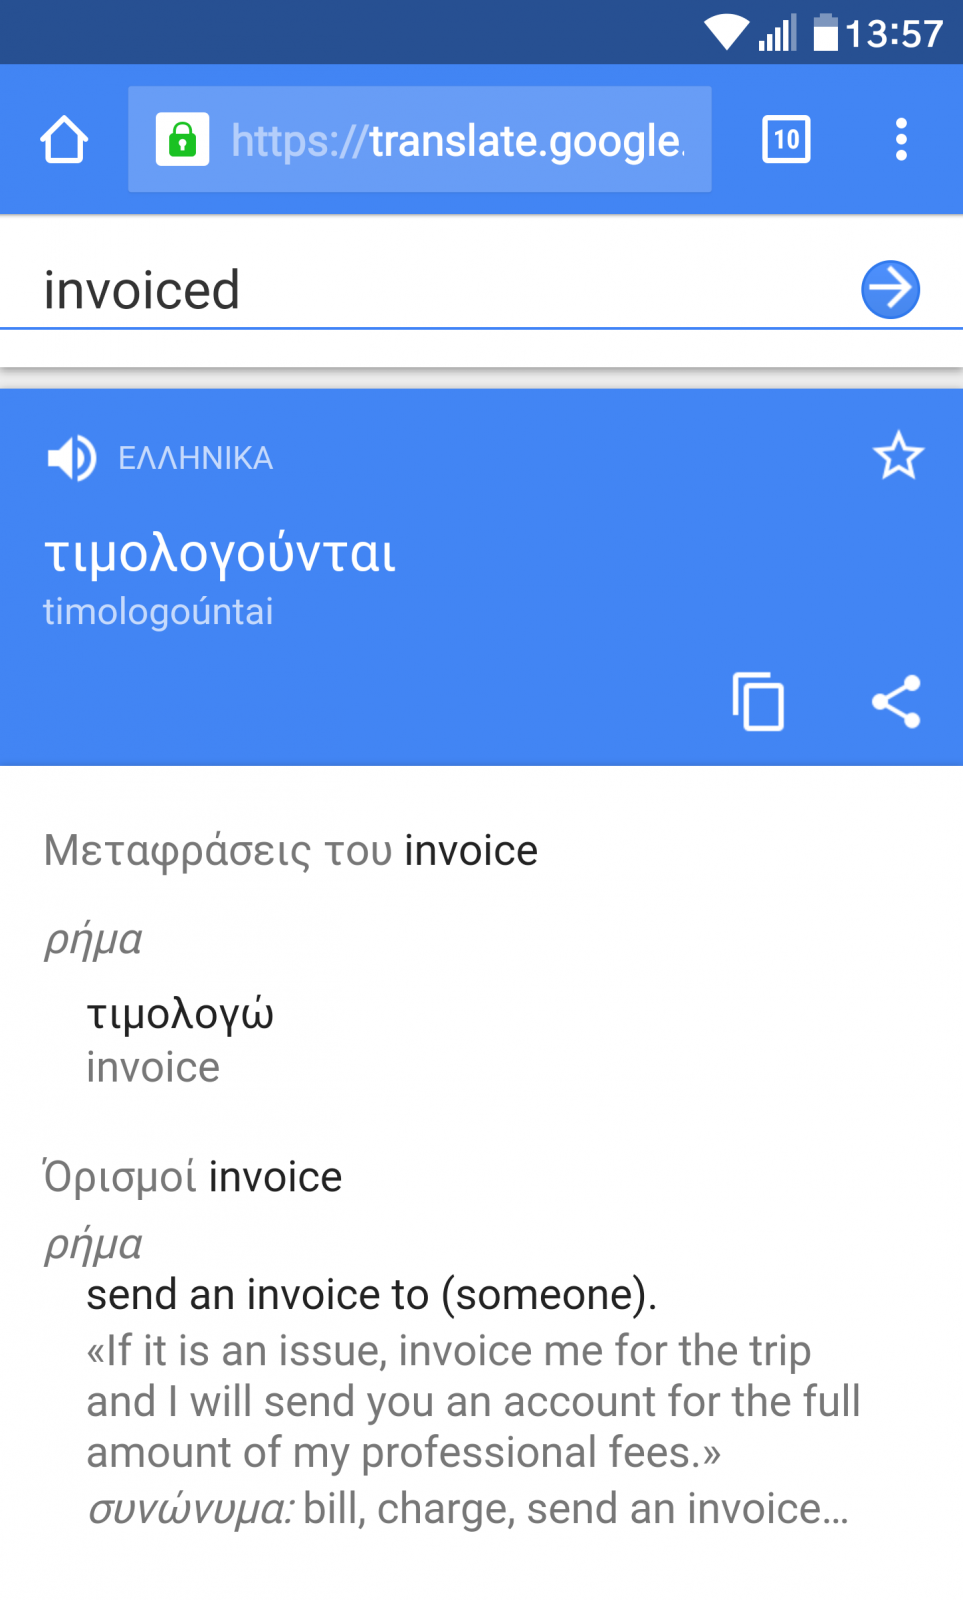The width and height of the screenshot is (963, 1600).
Task: Open the τιμολογώ verb translation entry
Action: pos(180,1040)
